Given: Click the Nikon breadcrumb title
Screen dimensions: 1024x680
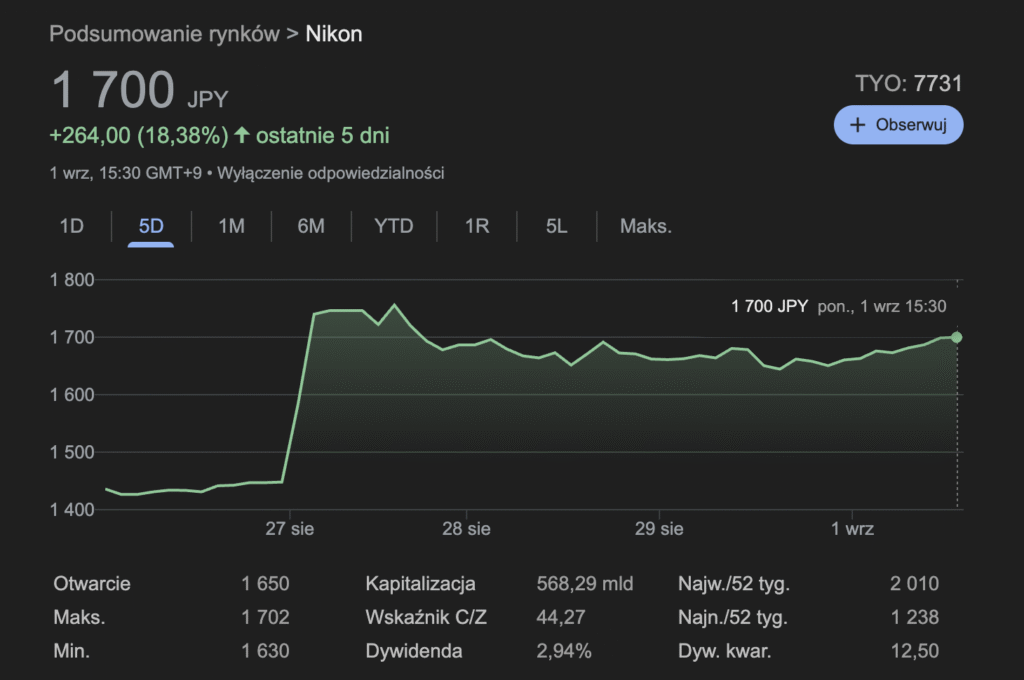Looking at the screenshot, I should [x=334, y=34].
